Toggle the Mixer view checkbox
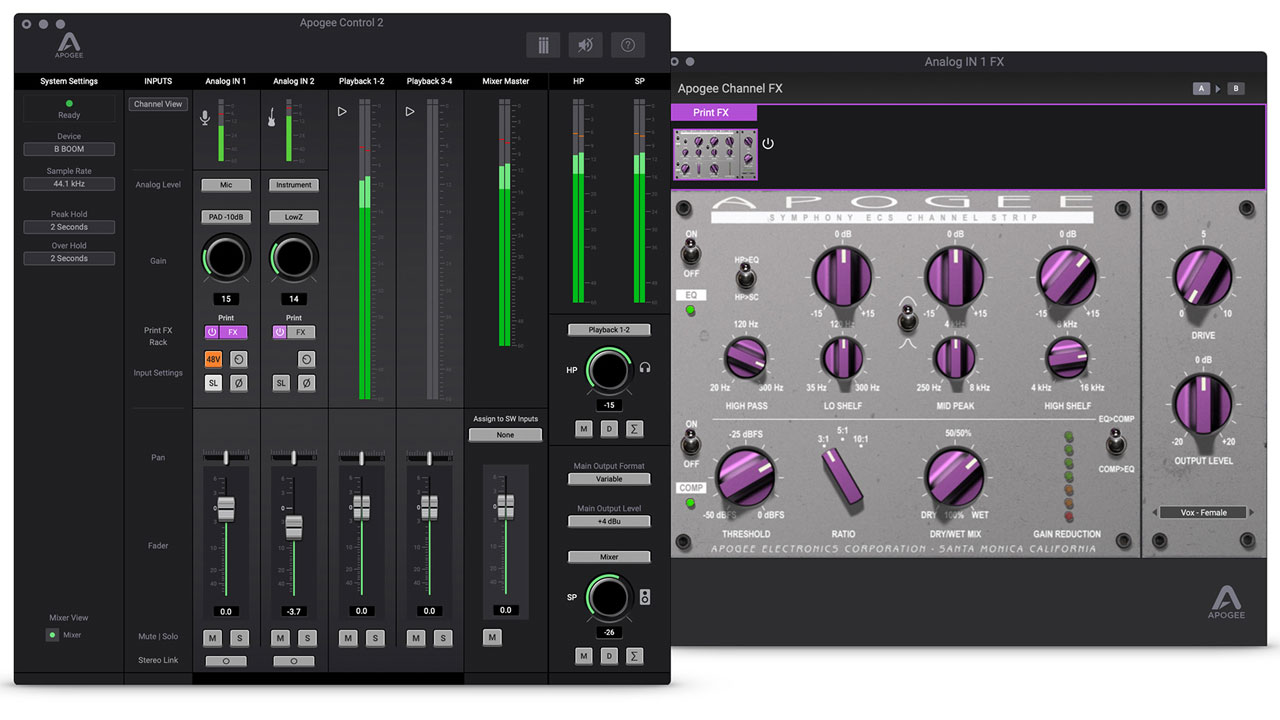The width and height of the screenshot is (1280, 720). pos(52,635)
